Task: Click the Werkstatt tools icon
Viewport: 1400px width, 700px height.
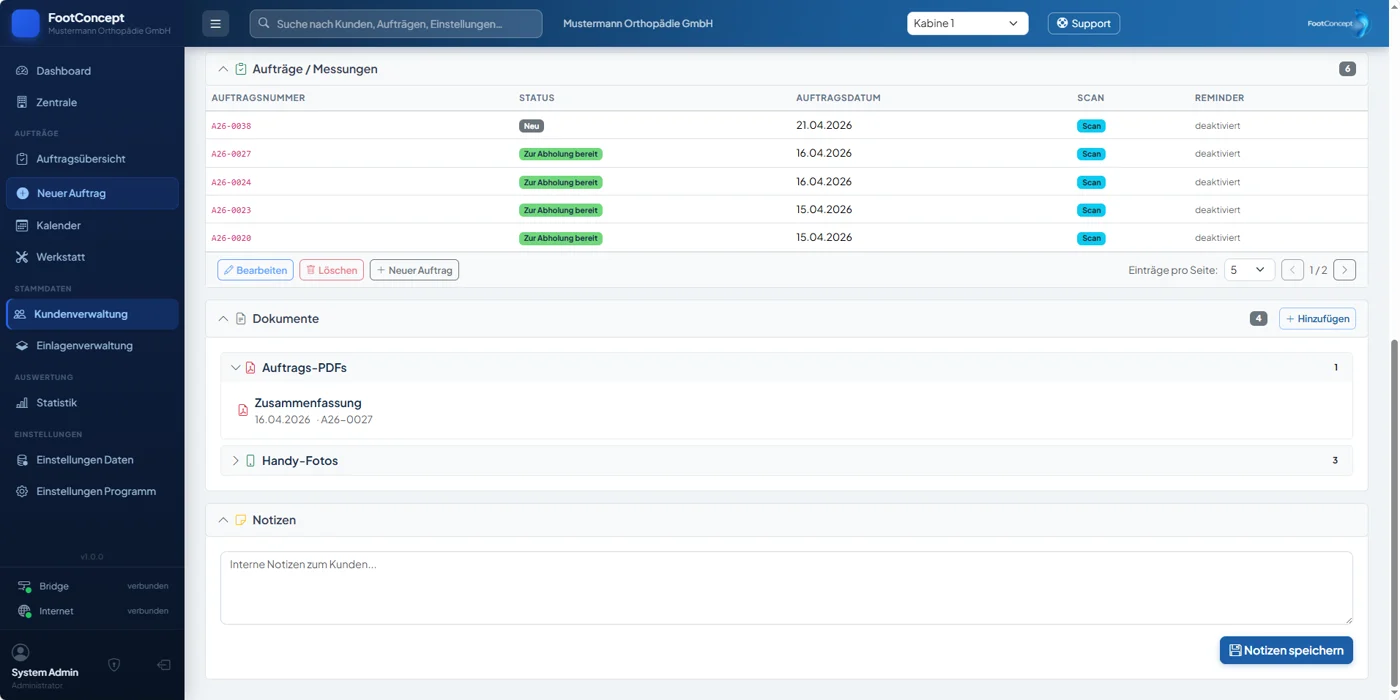Action: click(22, 257)
